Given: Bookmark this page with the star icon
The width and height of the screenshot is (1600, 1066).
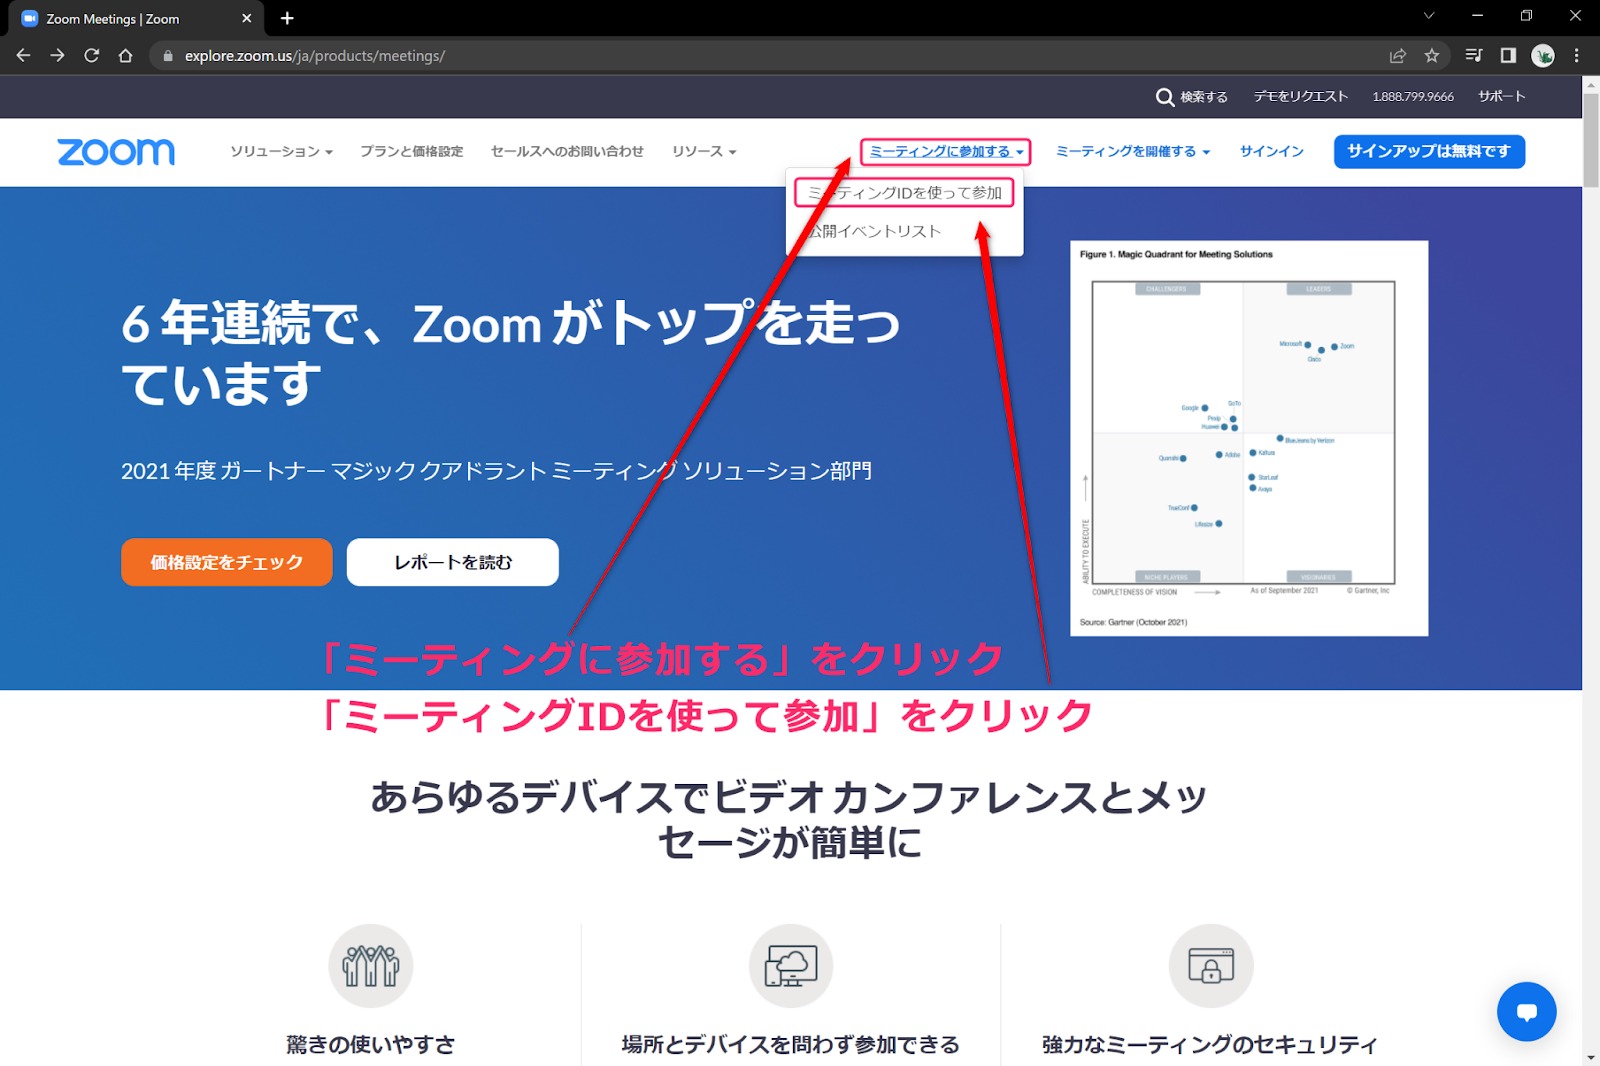Looking at the screenshot, I should [x=1432, y=56].
